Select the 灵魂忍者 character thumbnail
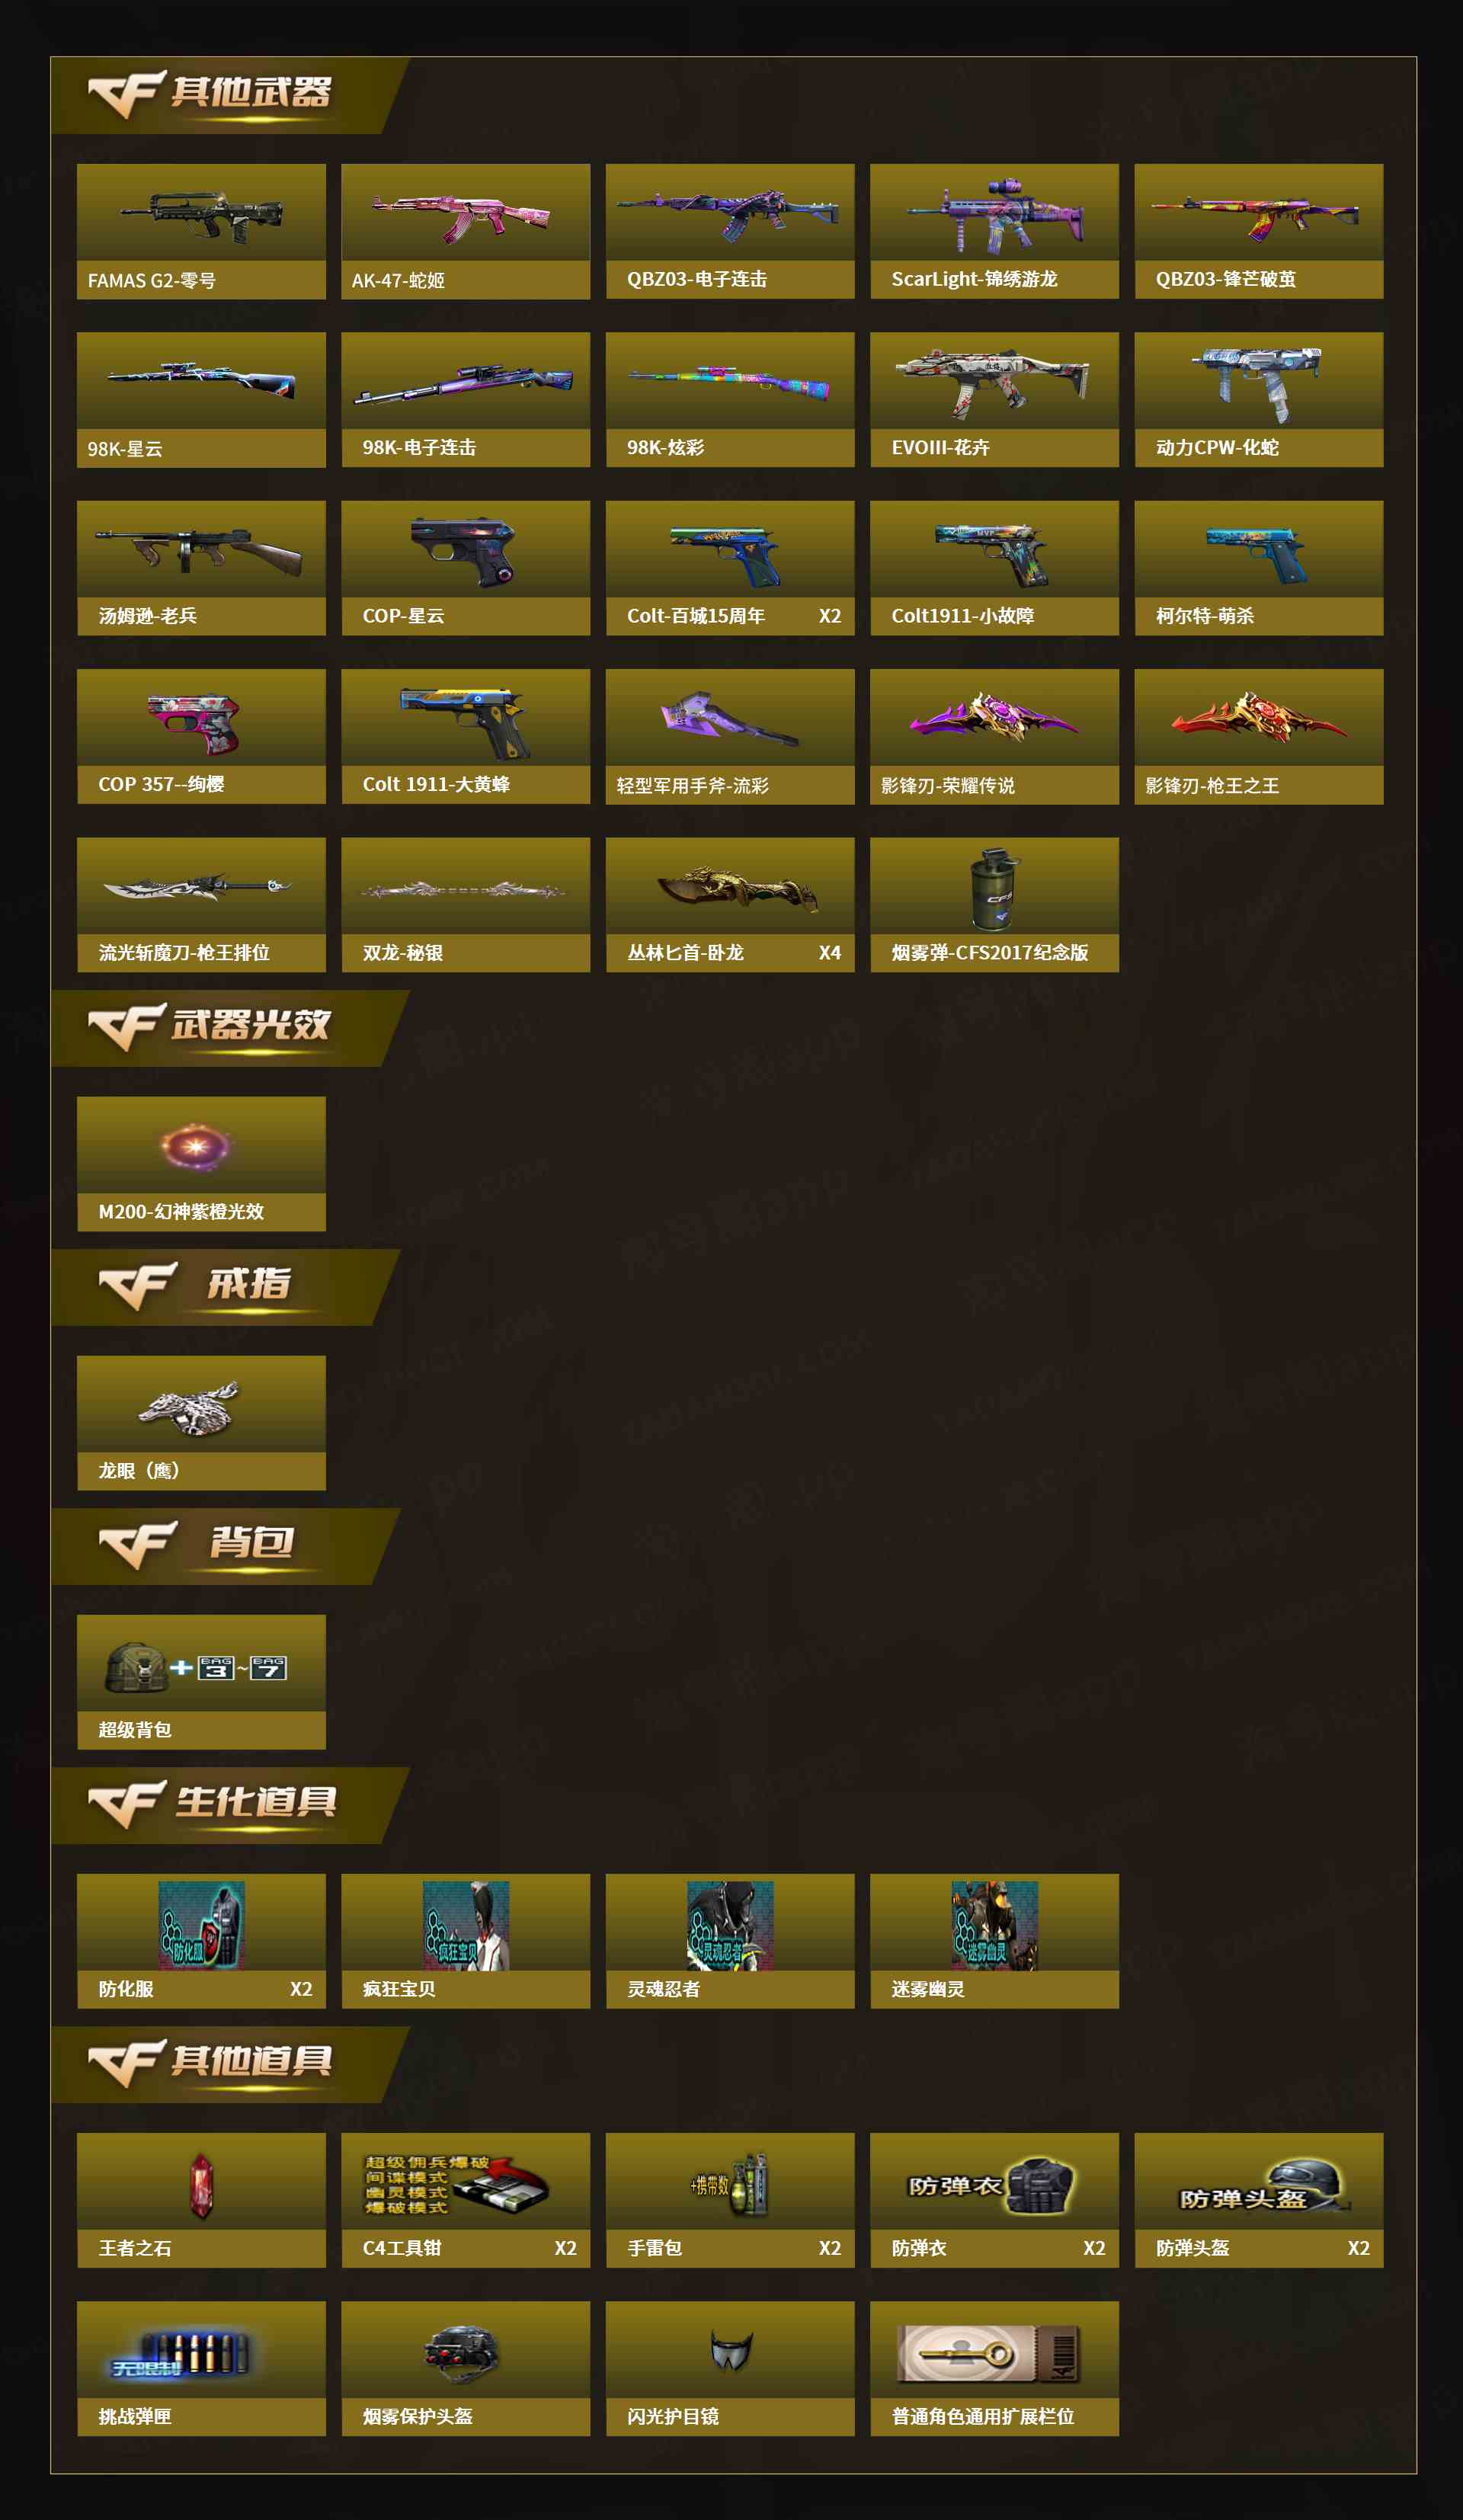 (730, 1925)
